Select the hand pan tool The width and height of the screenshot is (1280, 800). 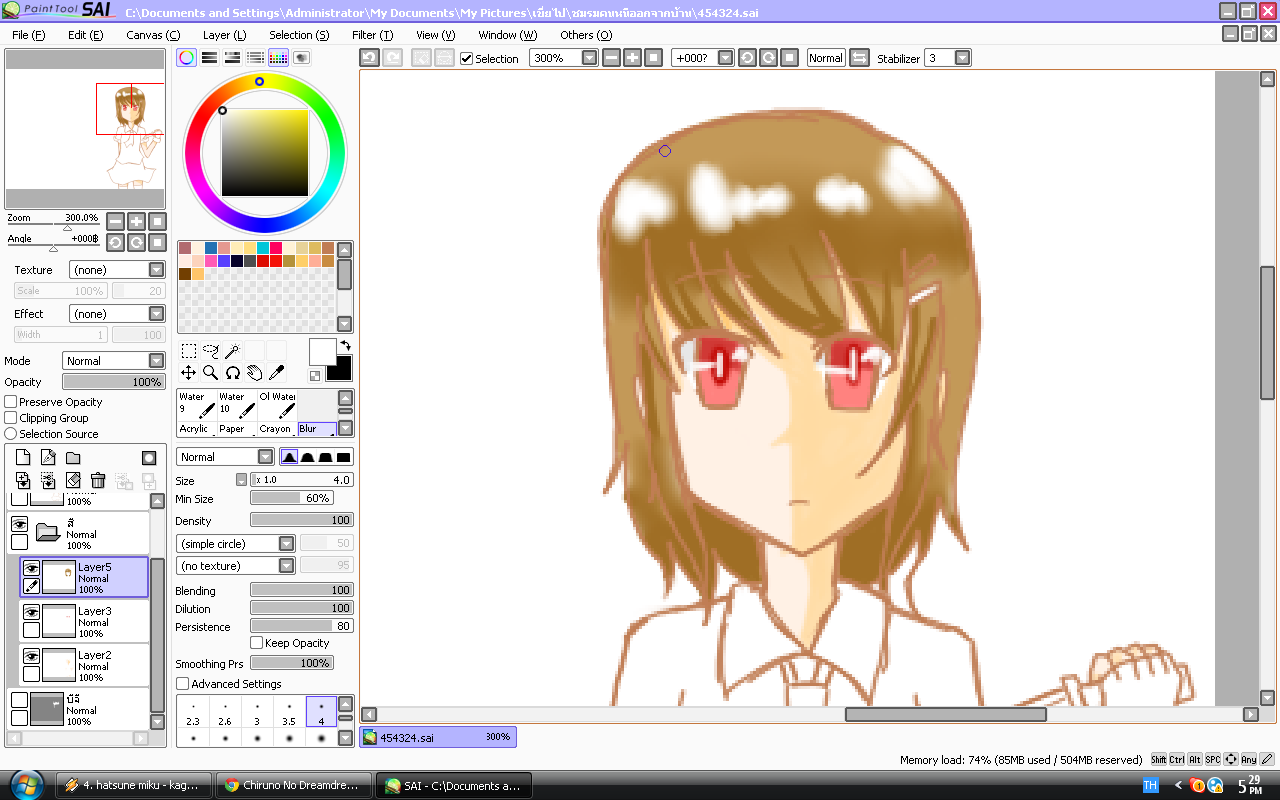tap(254, 373)
